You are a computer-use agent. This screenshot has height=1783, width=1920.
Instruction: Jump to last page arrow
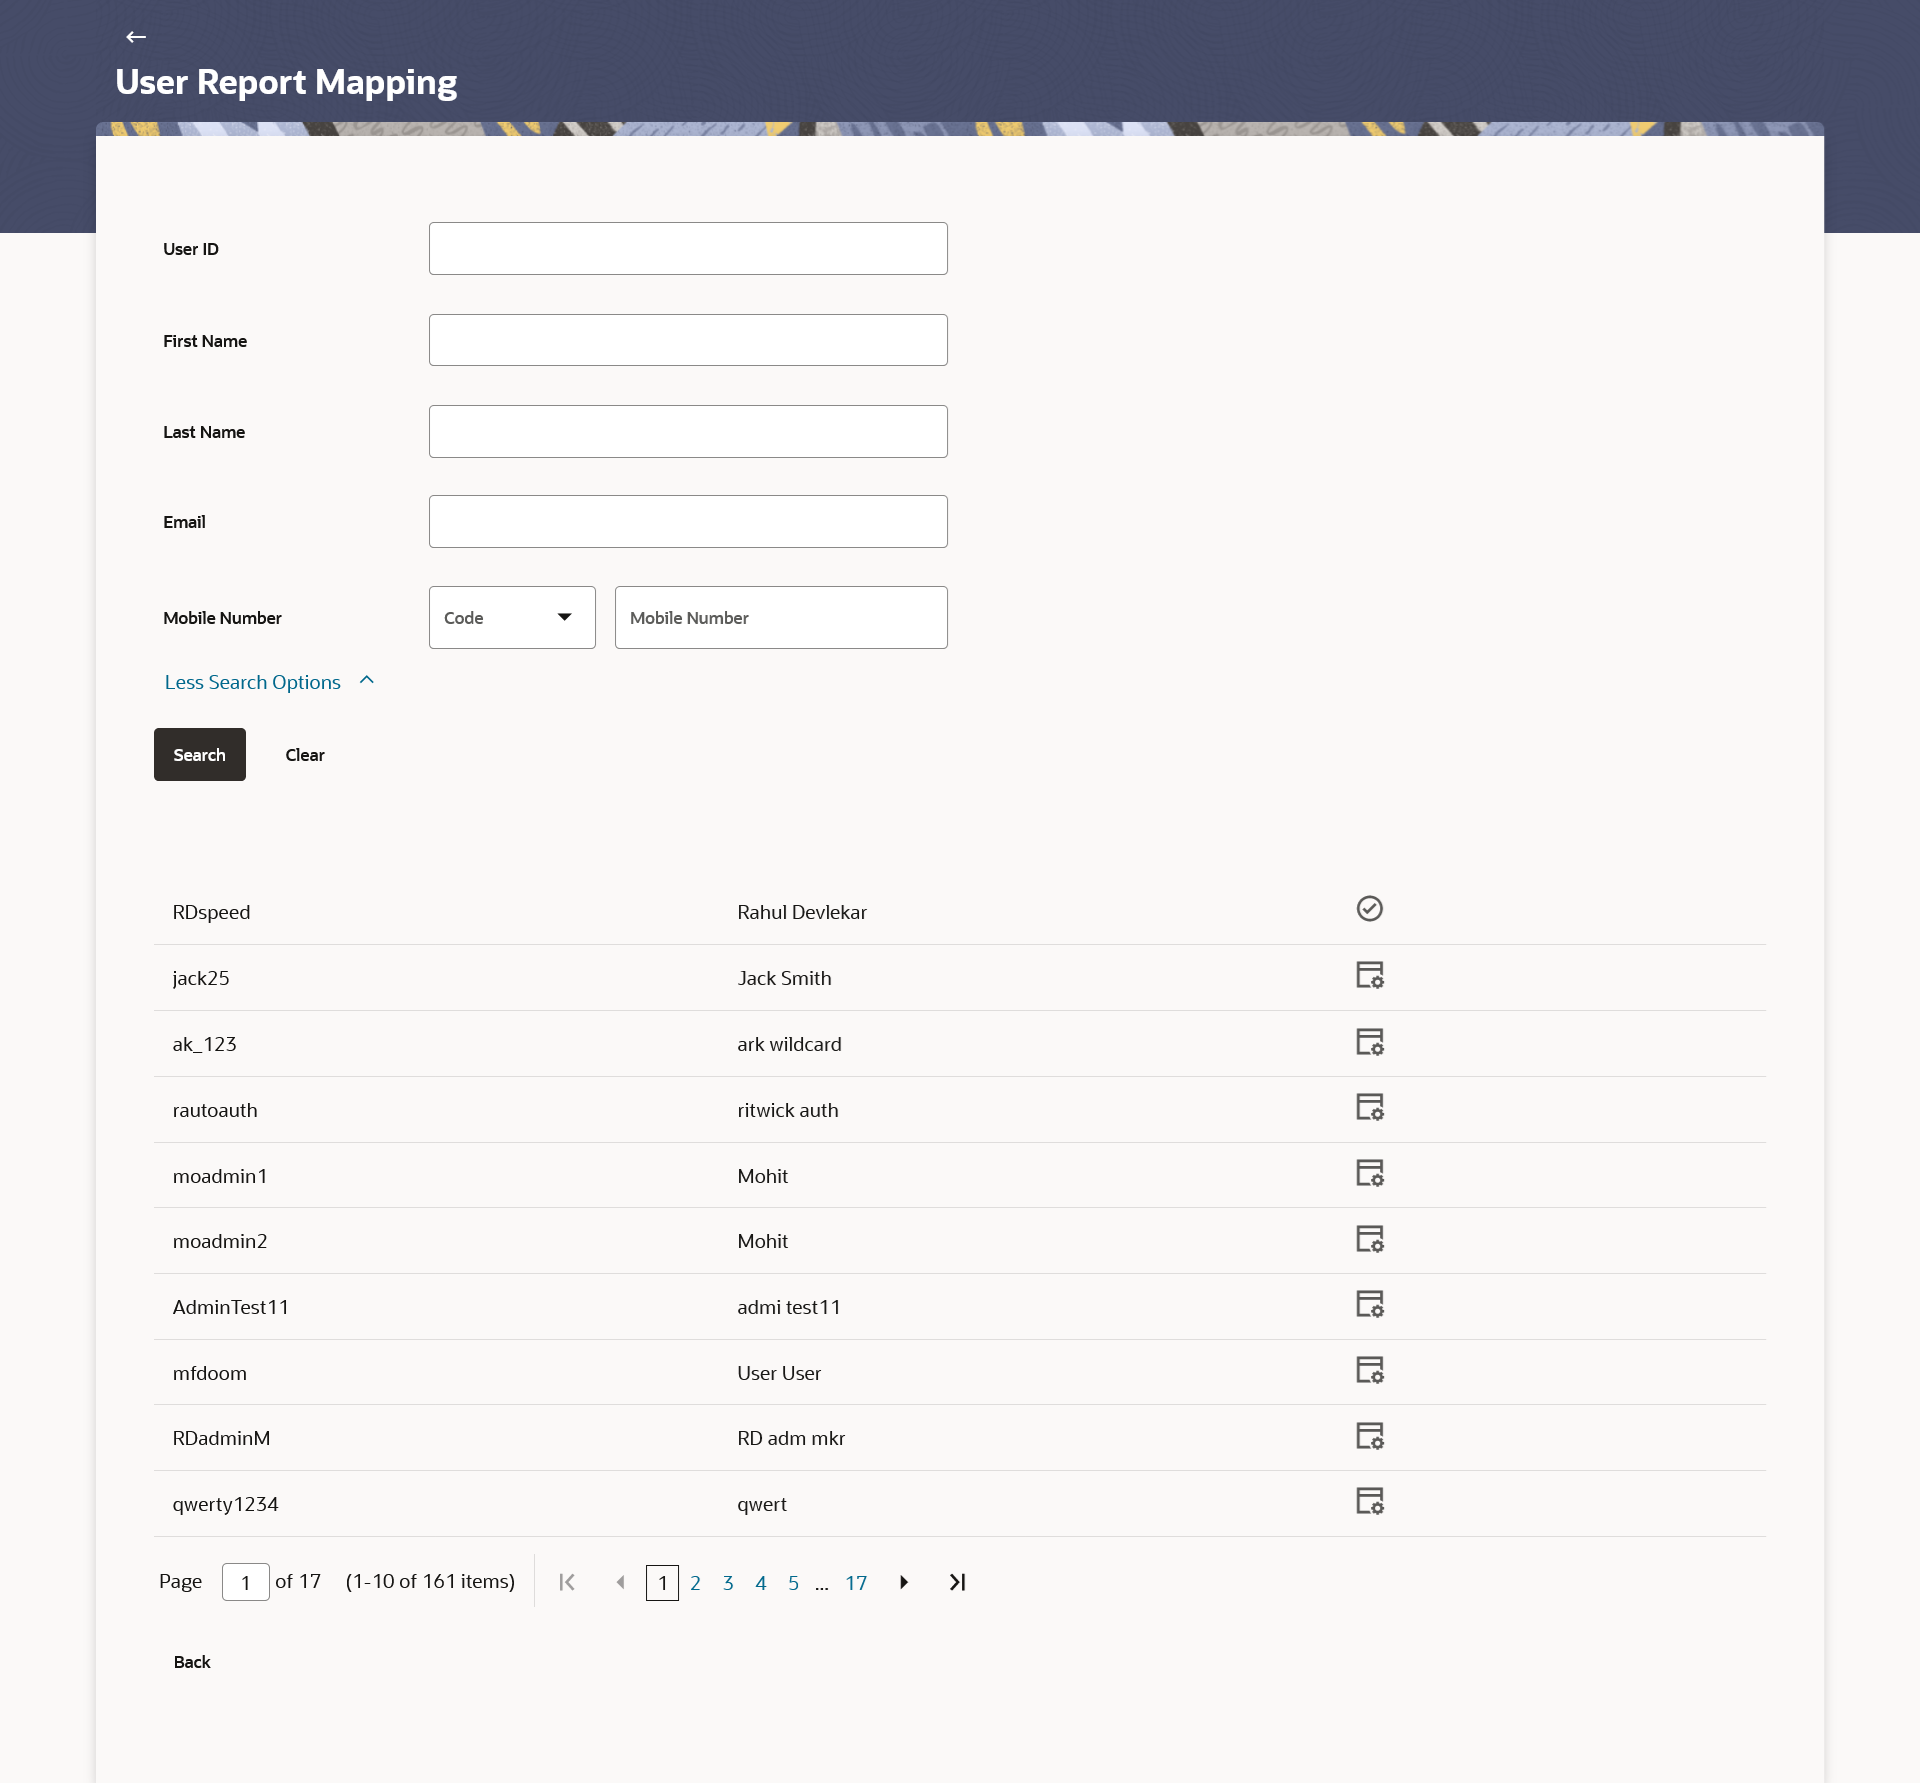tap(957, 1582)
